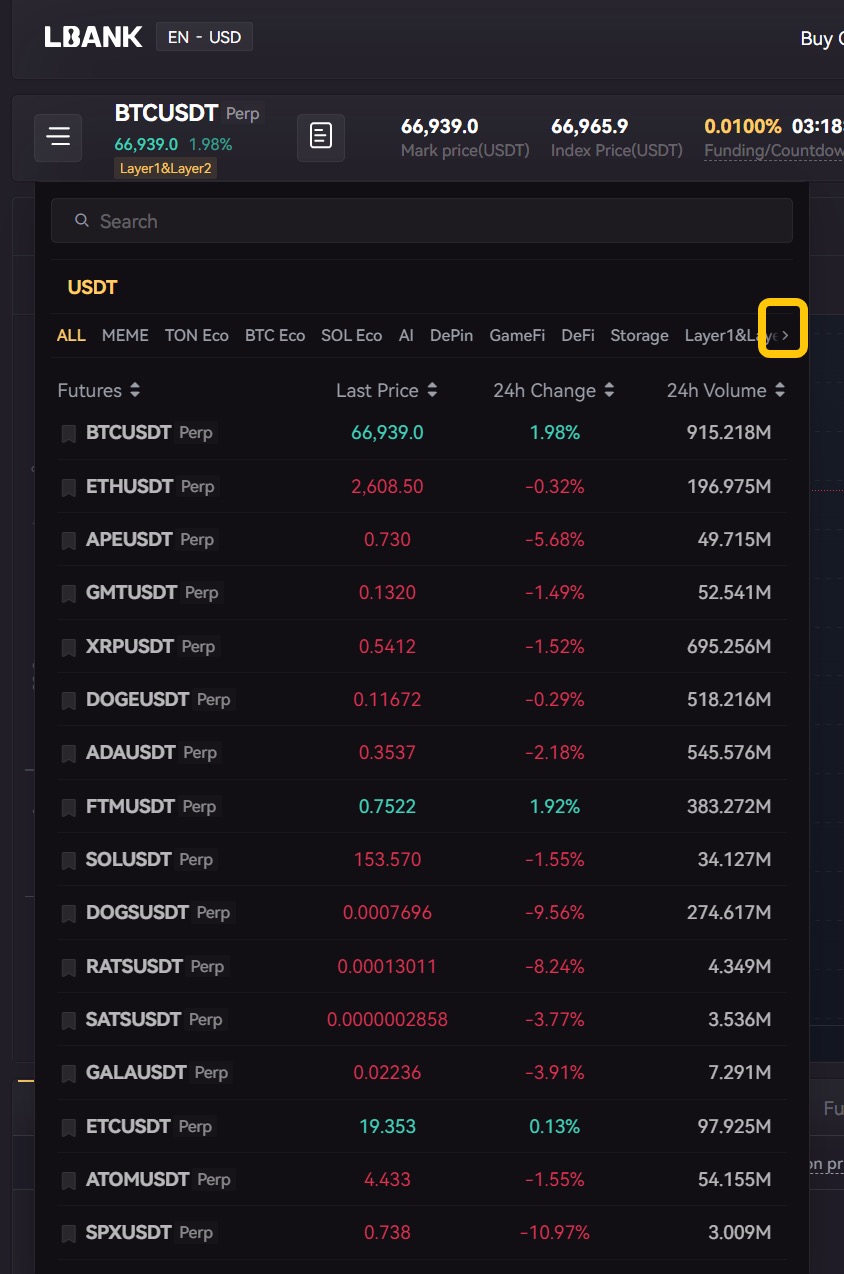844x1274 pixels.
Task: Select the DeFi category tab
Action: point(577,336)
